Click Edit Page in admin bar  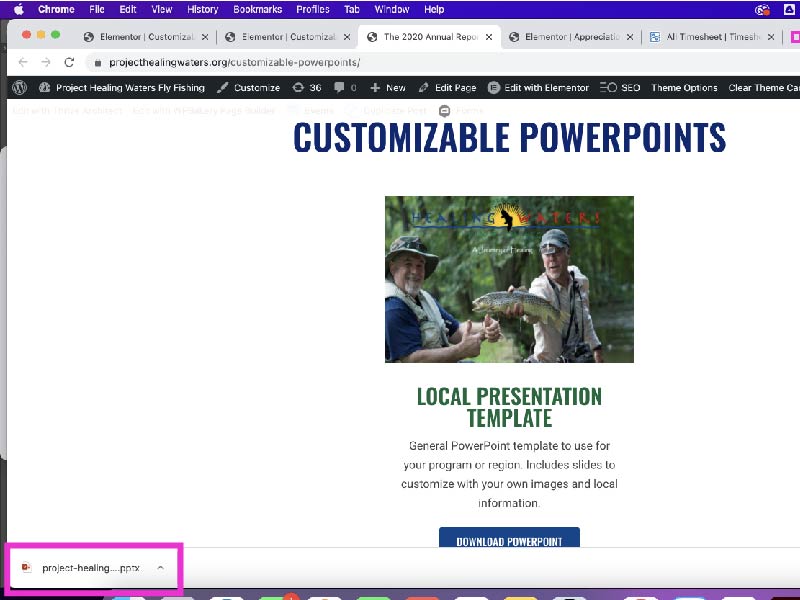447,88
